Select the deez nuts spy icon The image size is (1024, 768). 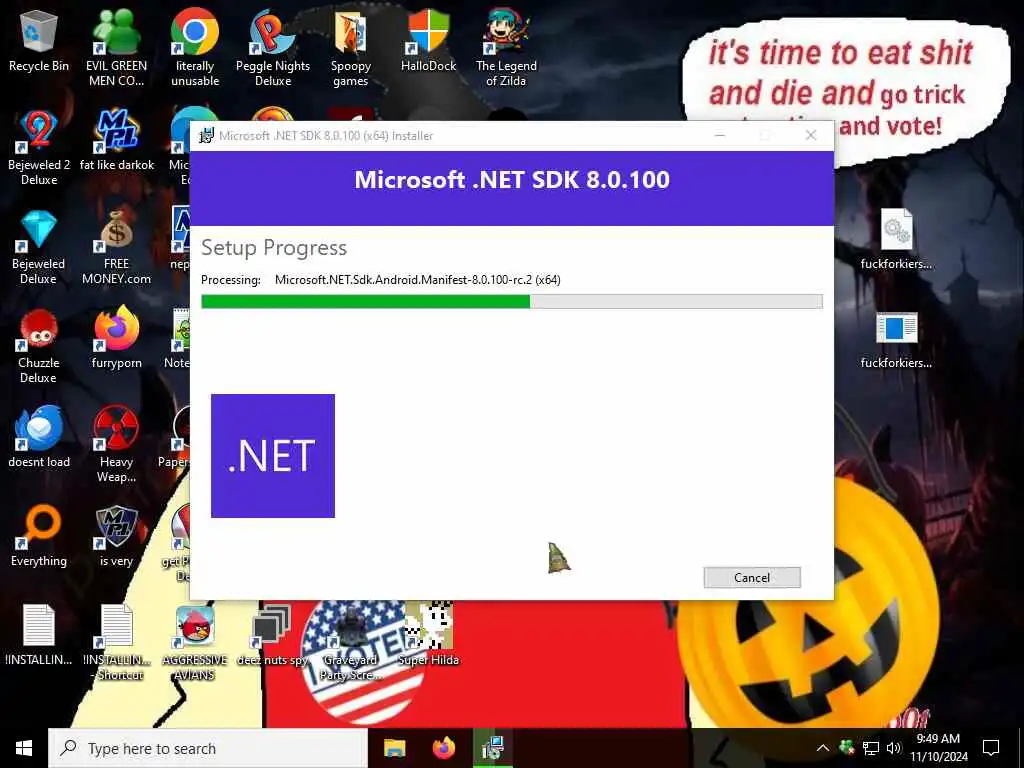point(272,635)
